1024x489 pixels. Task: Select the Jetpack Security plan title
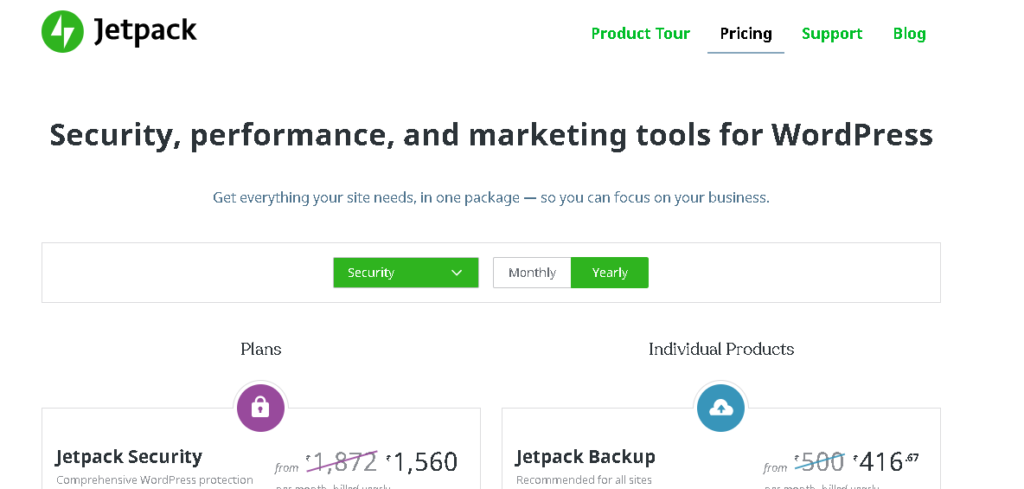(129, 456)
